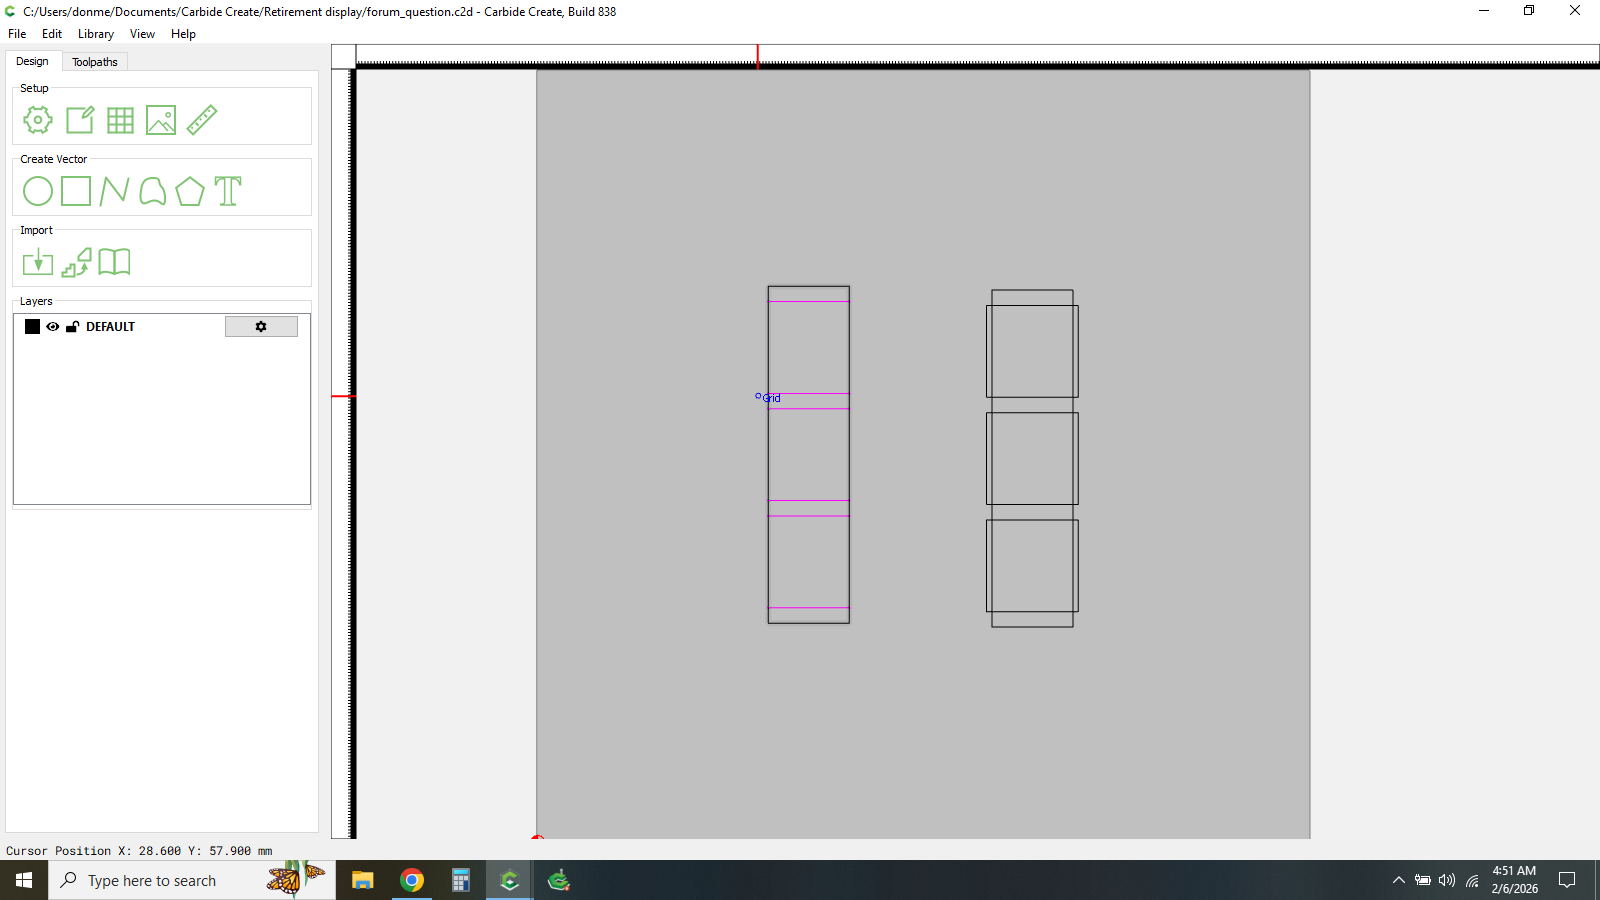Switch to the Toolpaths tab
Screen dimensions: 1600x900
[95, 62]
